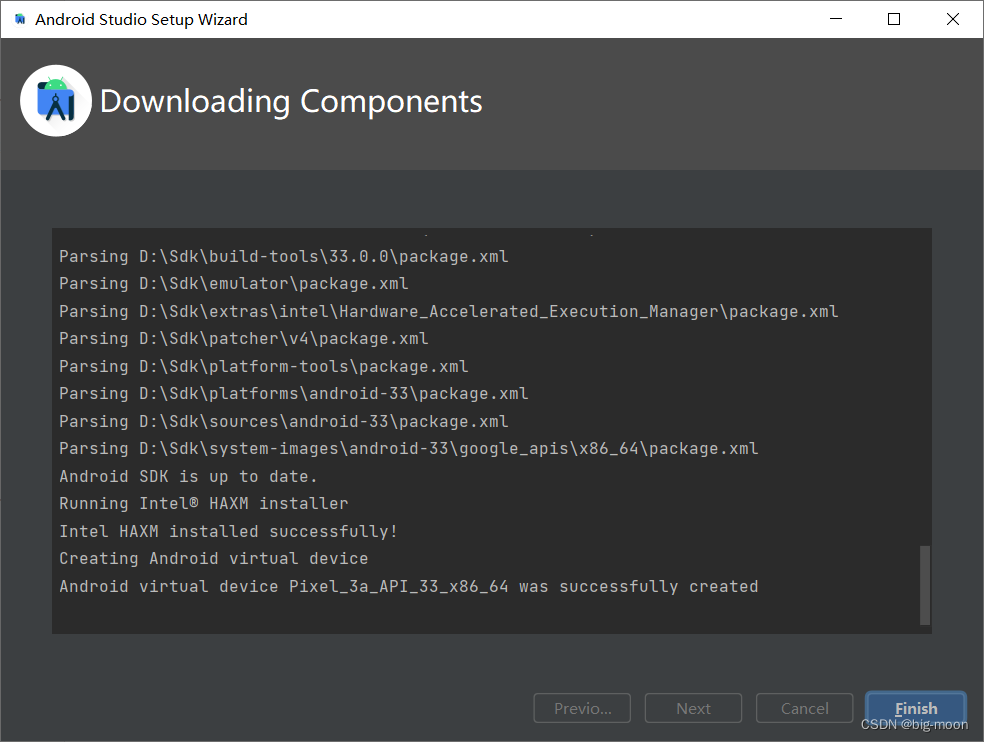Click 'Running Intel® HAXM installer' line
The height and width of the screenshot is (742, 984).
203,503
